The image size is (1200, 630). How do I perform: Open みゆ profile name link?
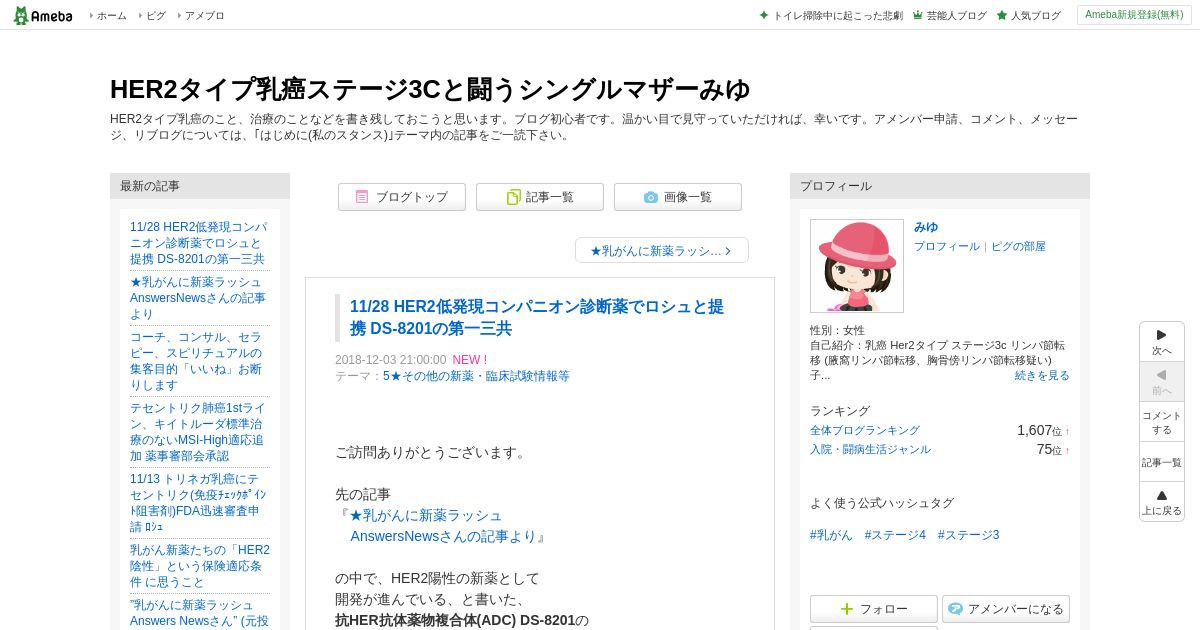(x=926, y=227)
